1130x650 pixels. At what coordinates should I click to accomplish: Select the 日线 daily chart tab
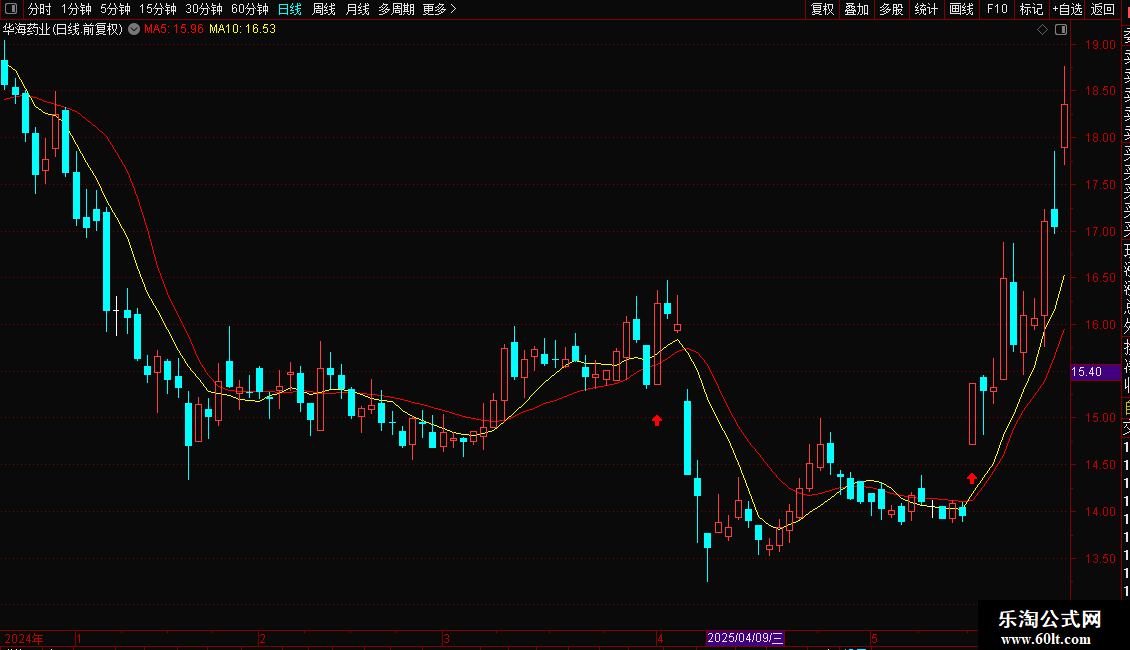click(x=290, y=9)
